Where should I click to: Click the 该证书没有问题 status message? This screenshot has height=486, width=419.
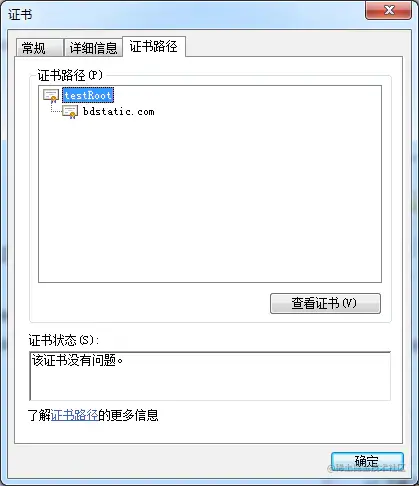(x=77, y=360)
